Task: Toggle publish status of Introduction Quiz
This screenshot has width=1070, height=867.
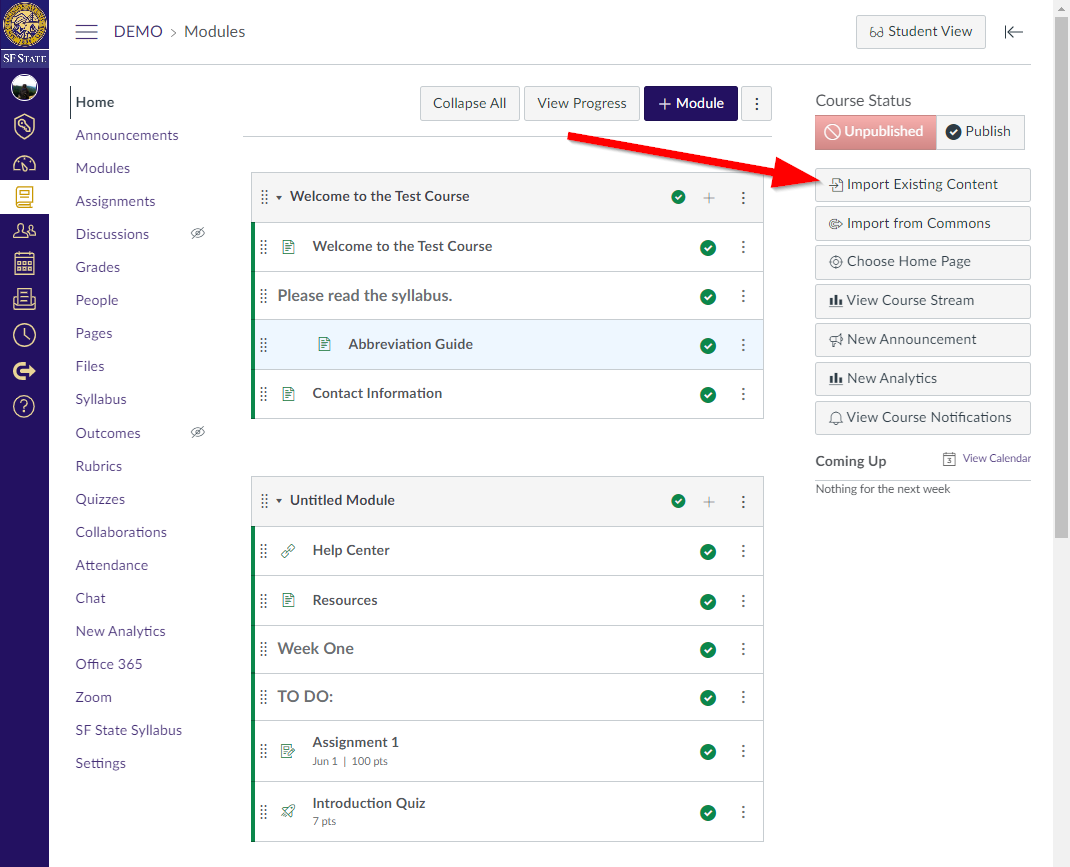Action: tap(708, 812)
